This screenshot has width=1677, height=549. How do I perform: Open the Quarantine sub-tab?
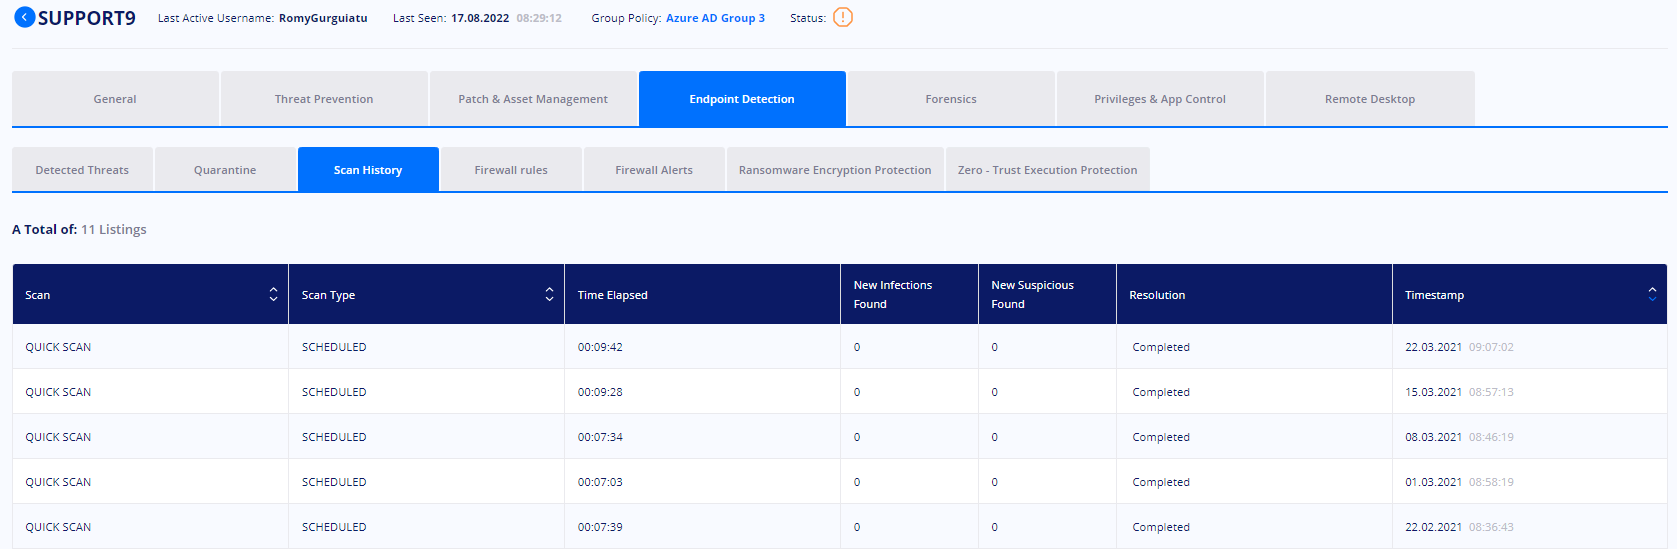[x=225, y=170]
